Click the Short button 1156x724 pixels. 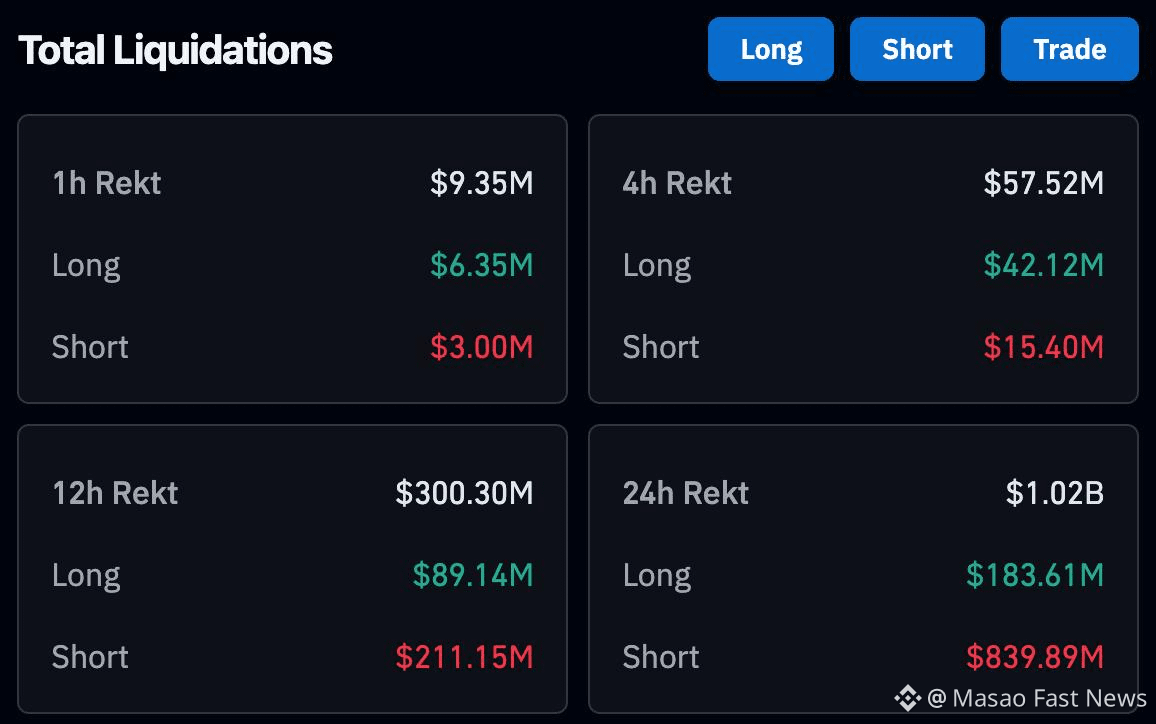pyautogui.click(x=917, y=49)
